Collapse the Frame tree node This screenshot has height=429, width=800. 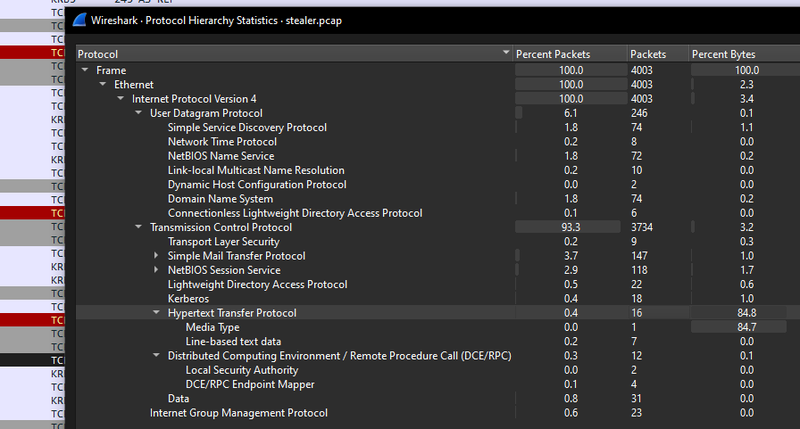click(84, 70)
